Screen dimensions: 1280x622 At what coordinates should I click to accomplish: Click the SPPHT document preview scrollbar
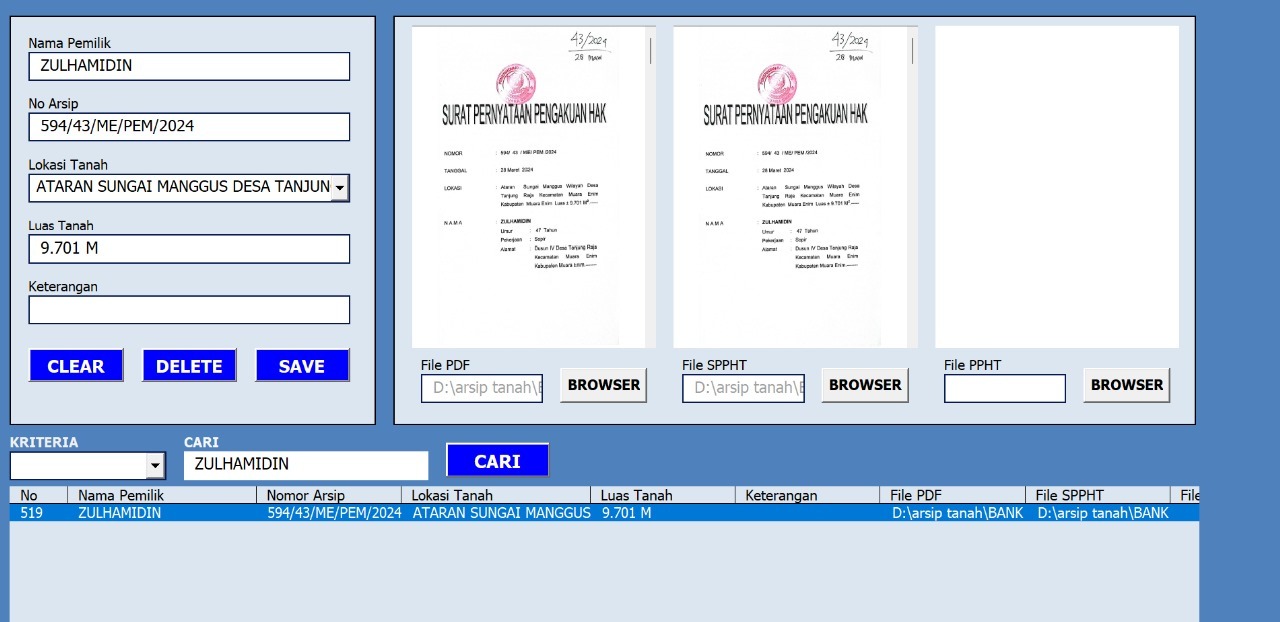tap(912, 50)
